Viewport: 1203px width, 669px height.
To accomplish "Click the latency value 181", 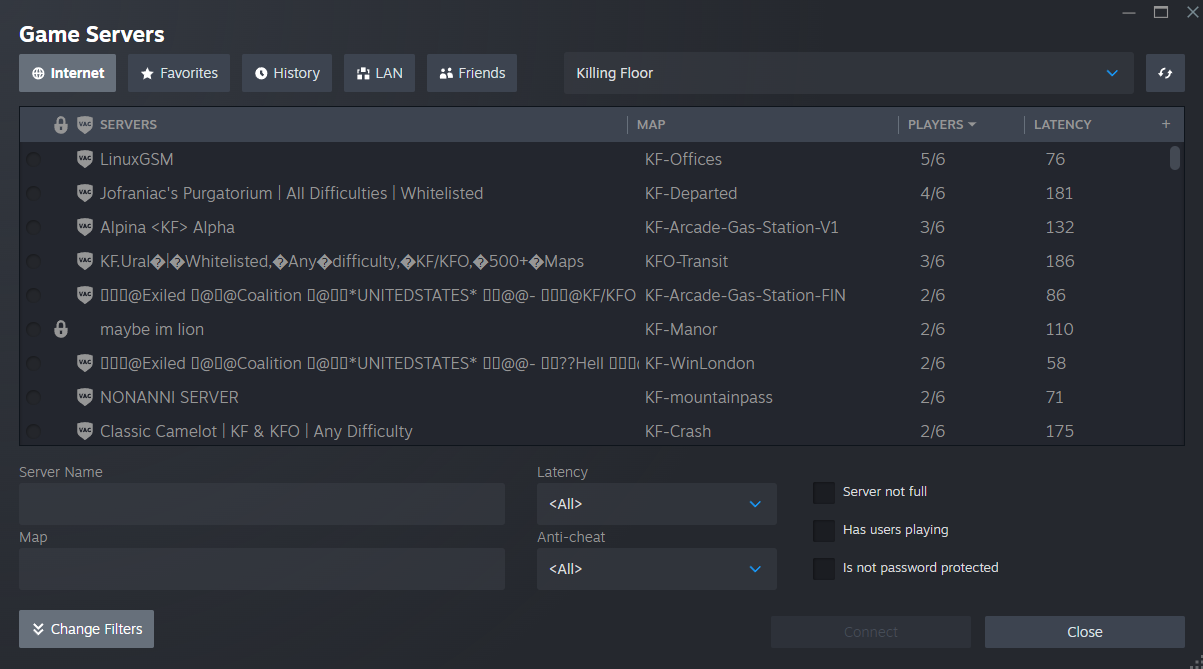I will (x=1059, y=193).
